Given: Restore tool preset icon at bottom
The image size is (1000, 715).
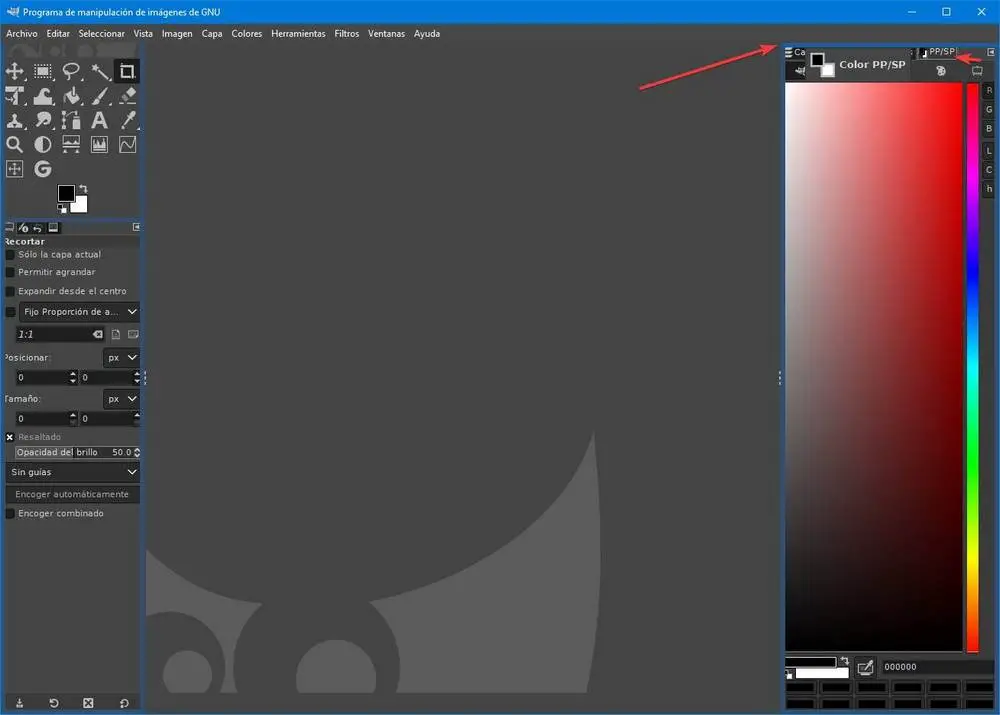Looking at the screenshot, I should tap(54, 703).
